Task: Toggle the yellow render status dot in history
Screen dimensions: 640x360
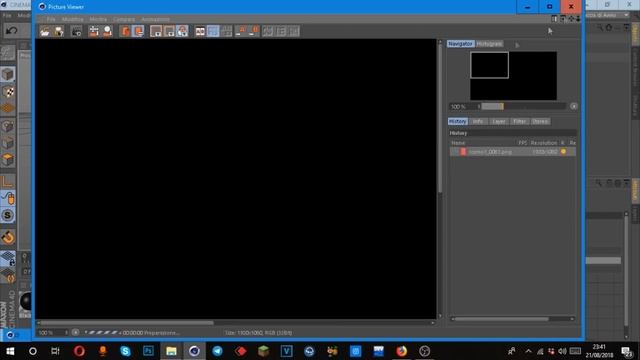Action: (x=563, y=152)
